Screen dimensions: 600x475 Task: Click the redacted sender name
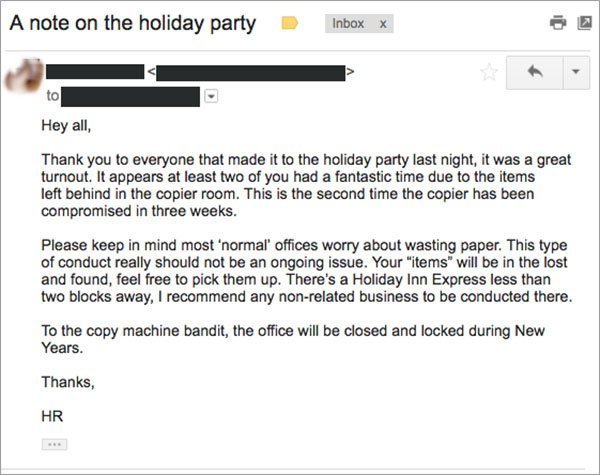point(95,71)
